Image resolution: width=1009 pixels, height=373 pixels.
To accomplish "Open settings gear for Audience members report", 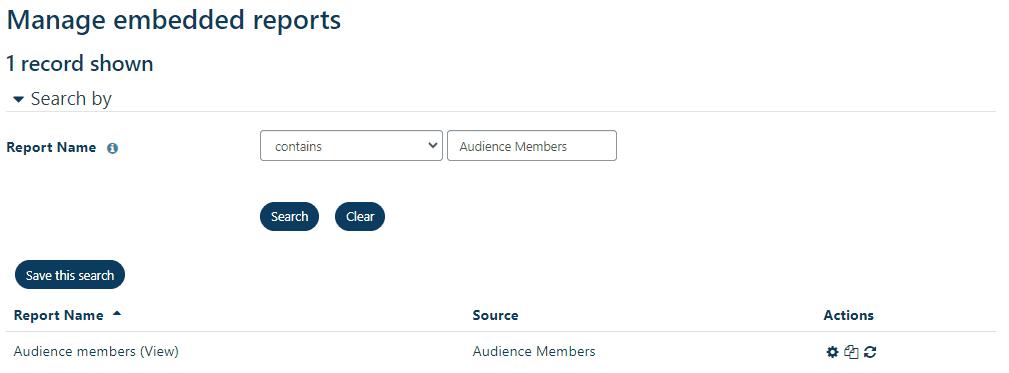I will pos(832,352).
